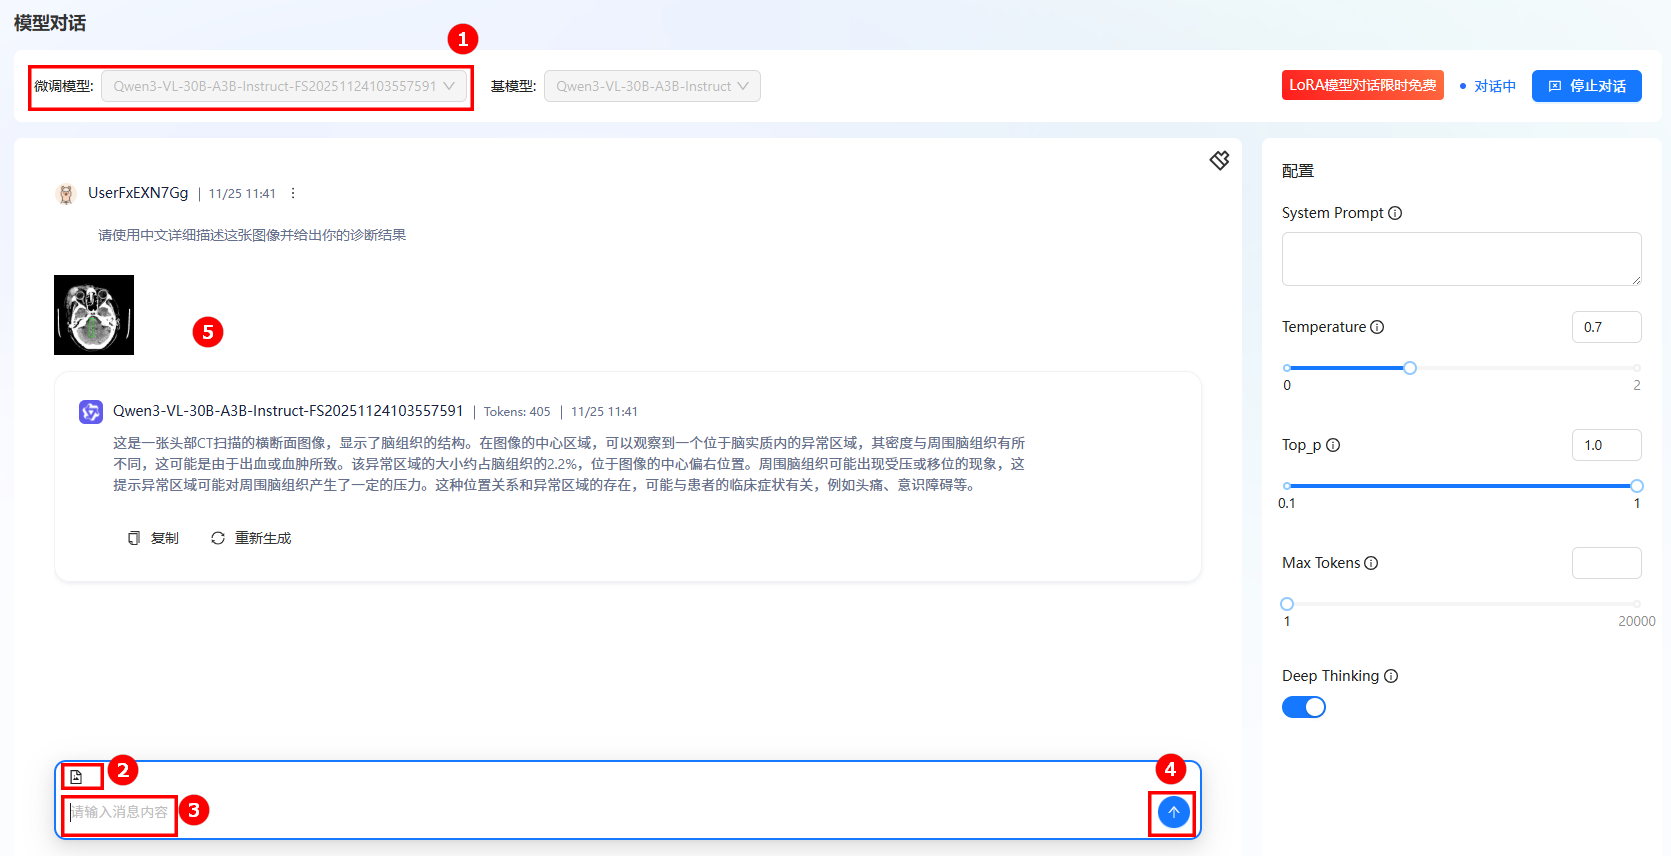Click the LoRA模型对话限时免费 red badge
This screenshot has width=1671, height=856.
(1362, 85)
